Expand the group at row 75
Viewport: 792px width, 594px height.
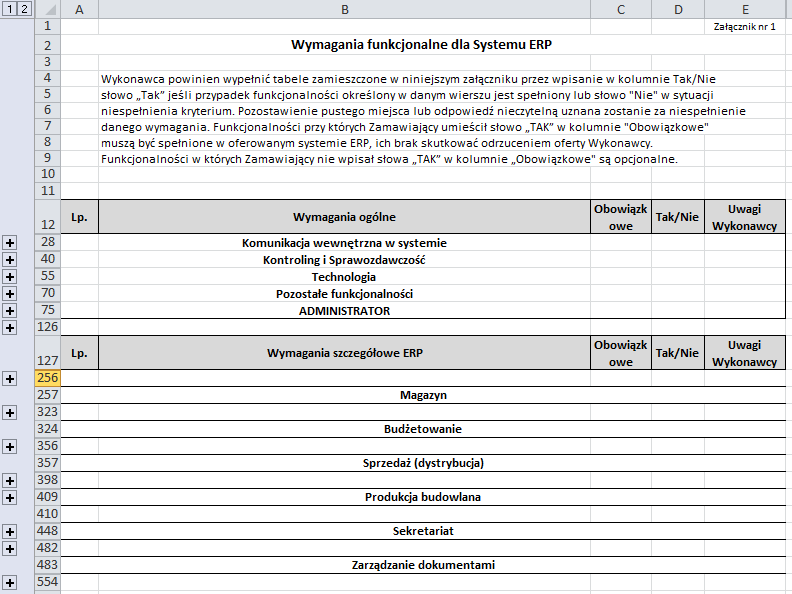(x=10, y=311)
